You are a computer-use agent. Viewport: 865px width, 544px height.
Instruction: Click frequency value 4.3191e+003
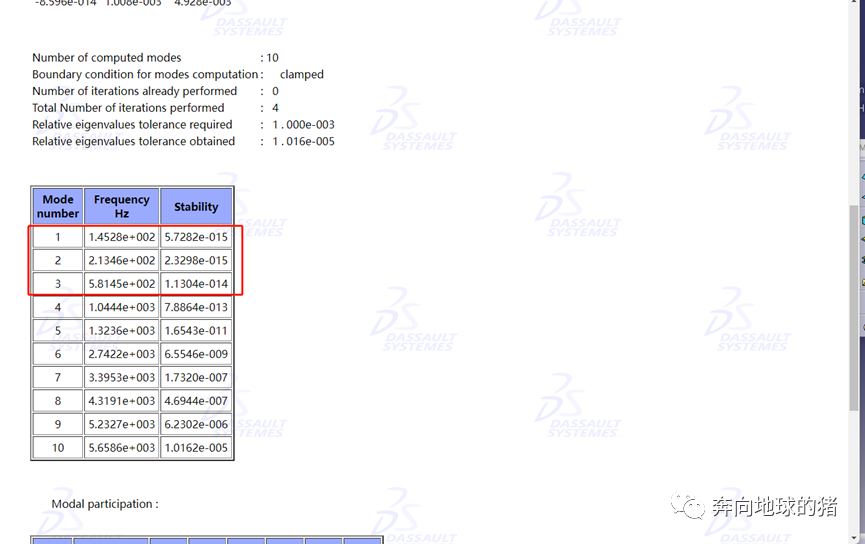click(x=122, y=401)
